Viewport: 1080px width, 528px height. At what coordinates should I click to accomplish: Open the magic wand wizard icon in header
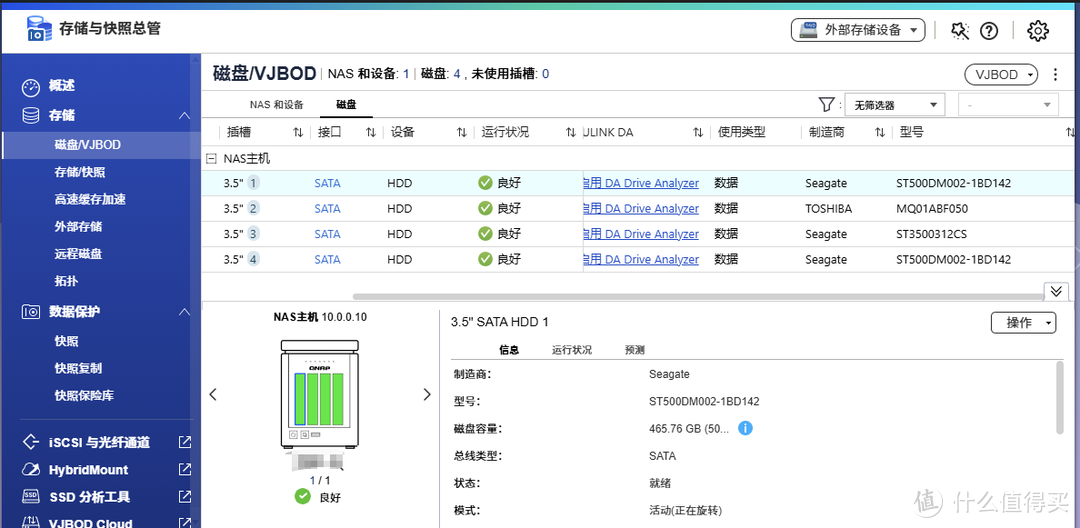pos(959,30)
